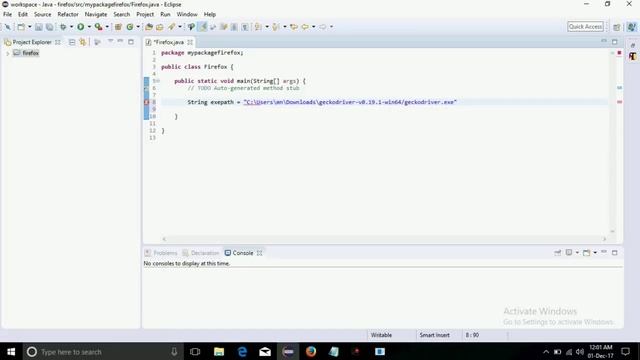
Task: Open the New Java Class dropdown arrow
Action: [138, 27]
